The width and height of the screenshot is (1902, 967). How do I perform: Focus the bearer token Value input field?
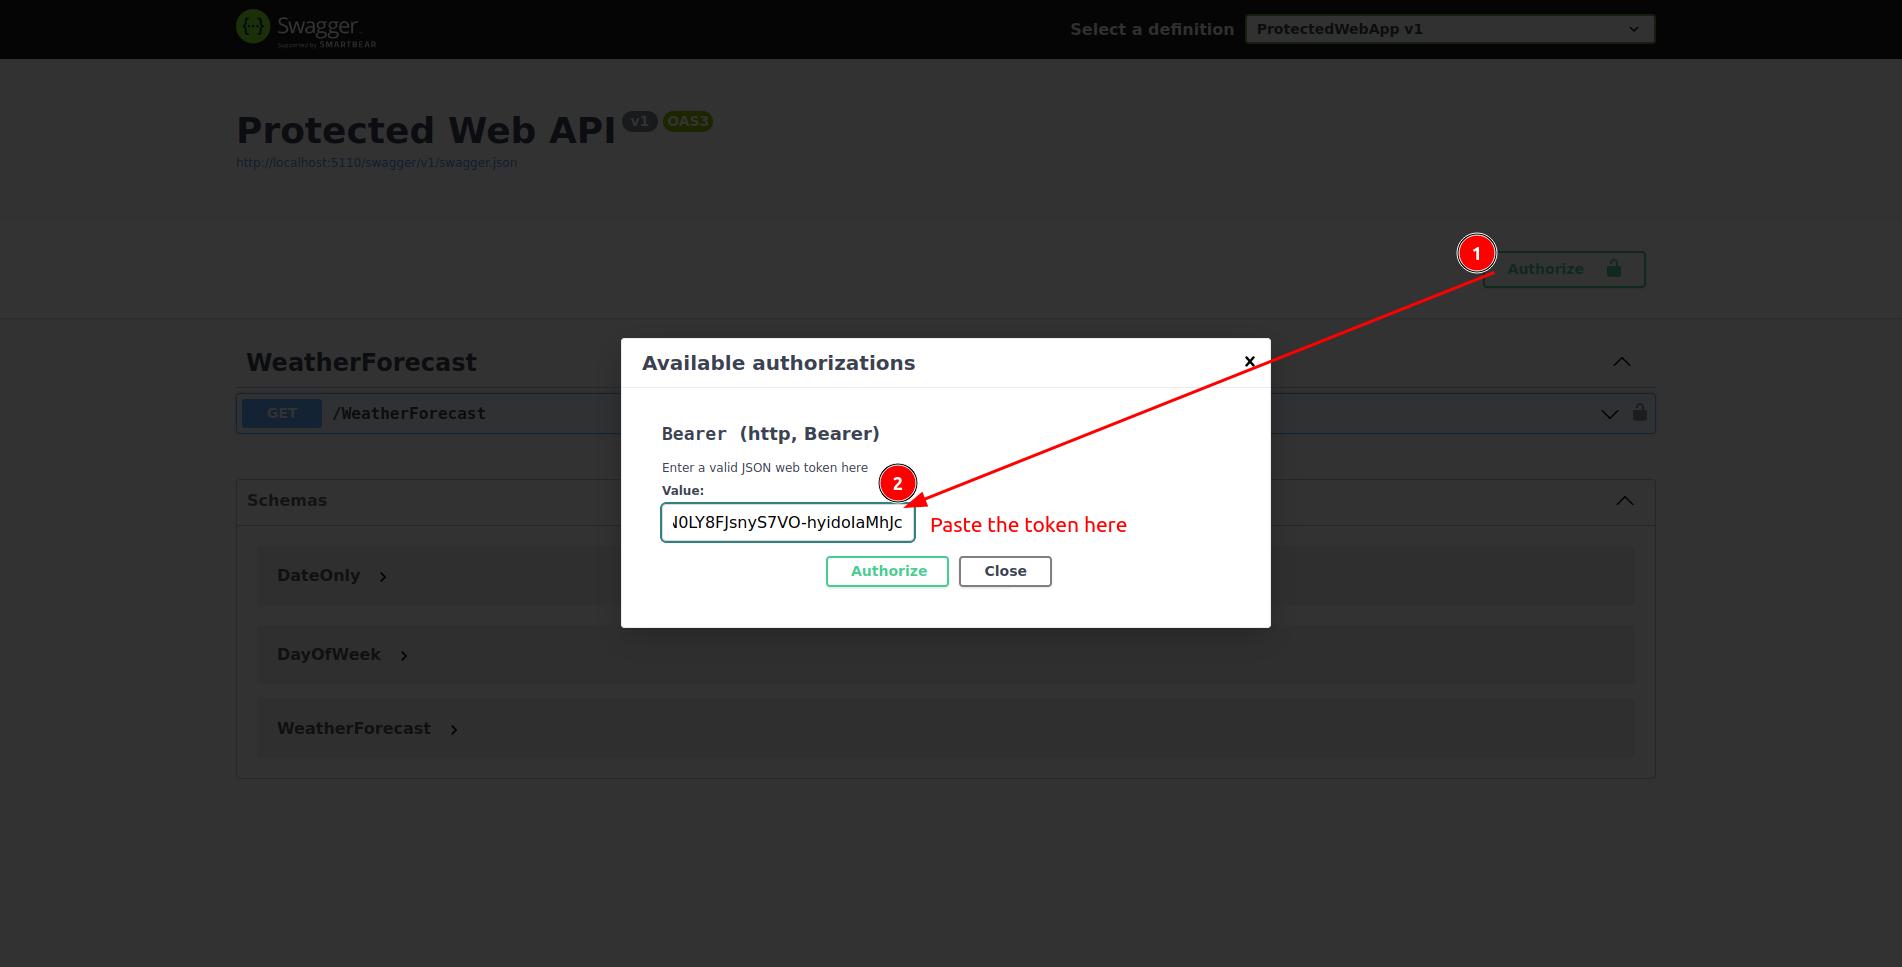787,522
